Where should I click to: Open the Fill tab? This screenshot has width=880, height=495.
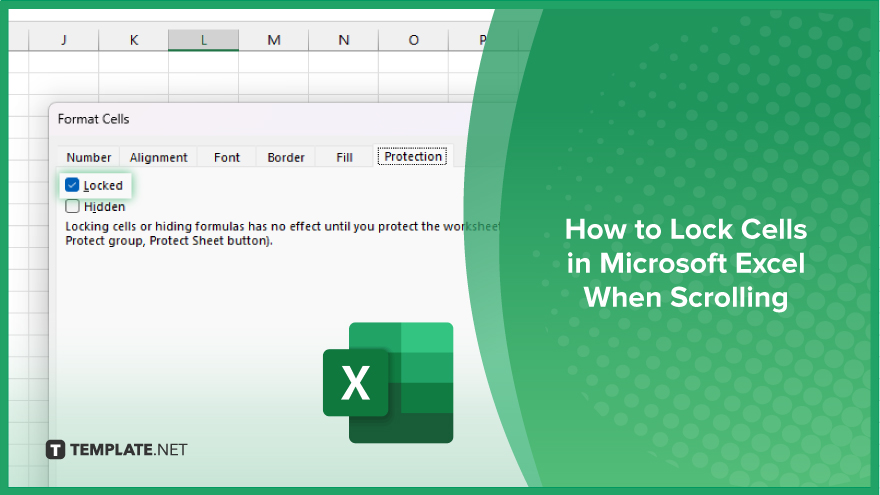pyautogui.click(x=344, y=157)
